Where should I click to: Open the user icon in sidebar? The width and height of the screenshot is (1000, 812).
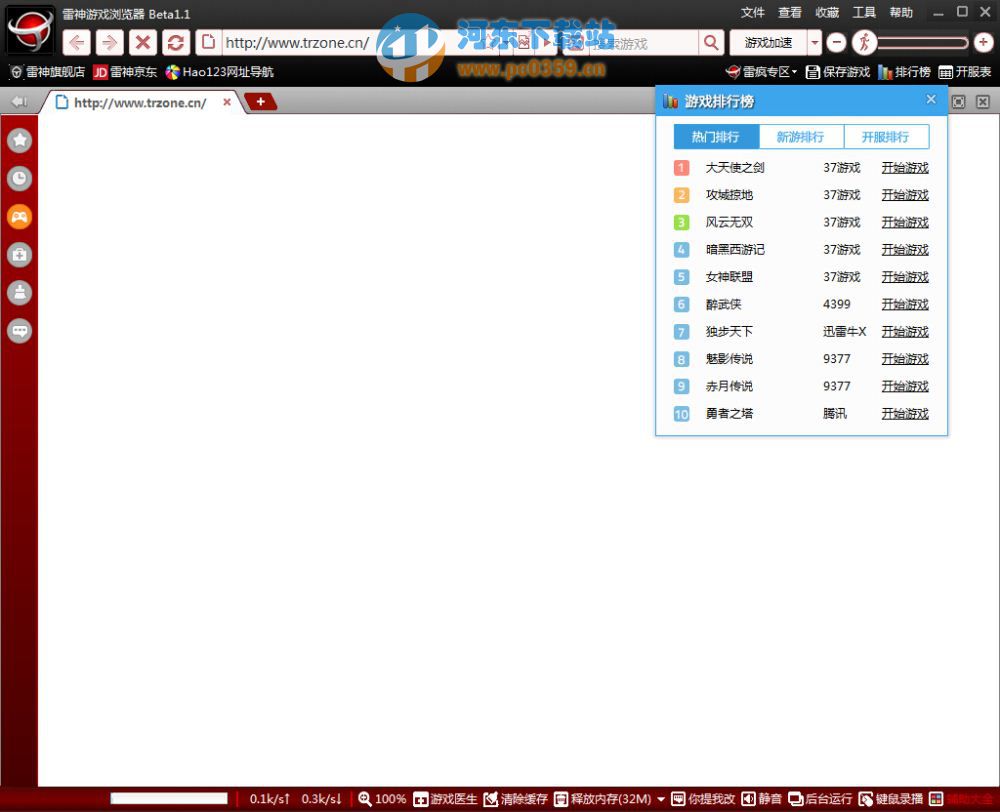[20, 293]
